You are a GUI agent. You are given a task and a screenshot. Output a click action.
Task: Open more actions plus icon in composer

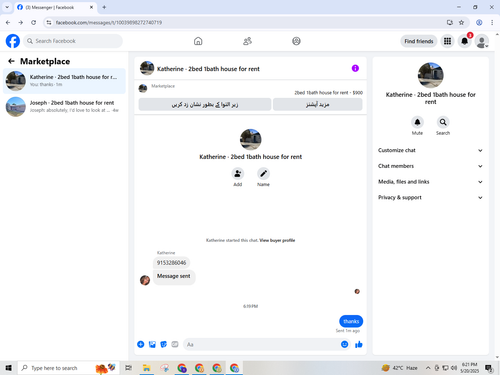[141, 344]
